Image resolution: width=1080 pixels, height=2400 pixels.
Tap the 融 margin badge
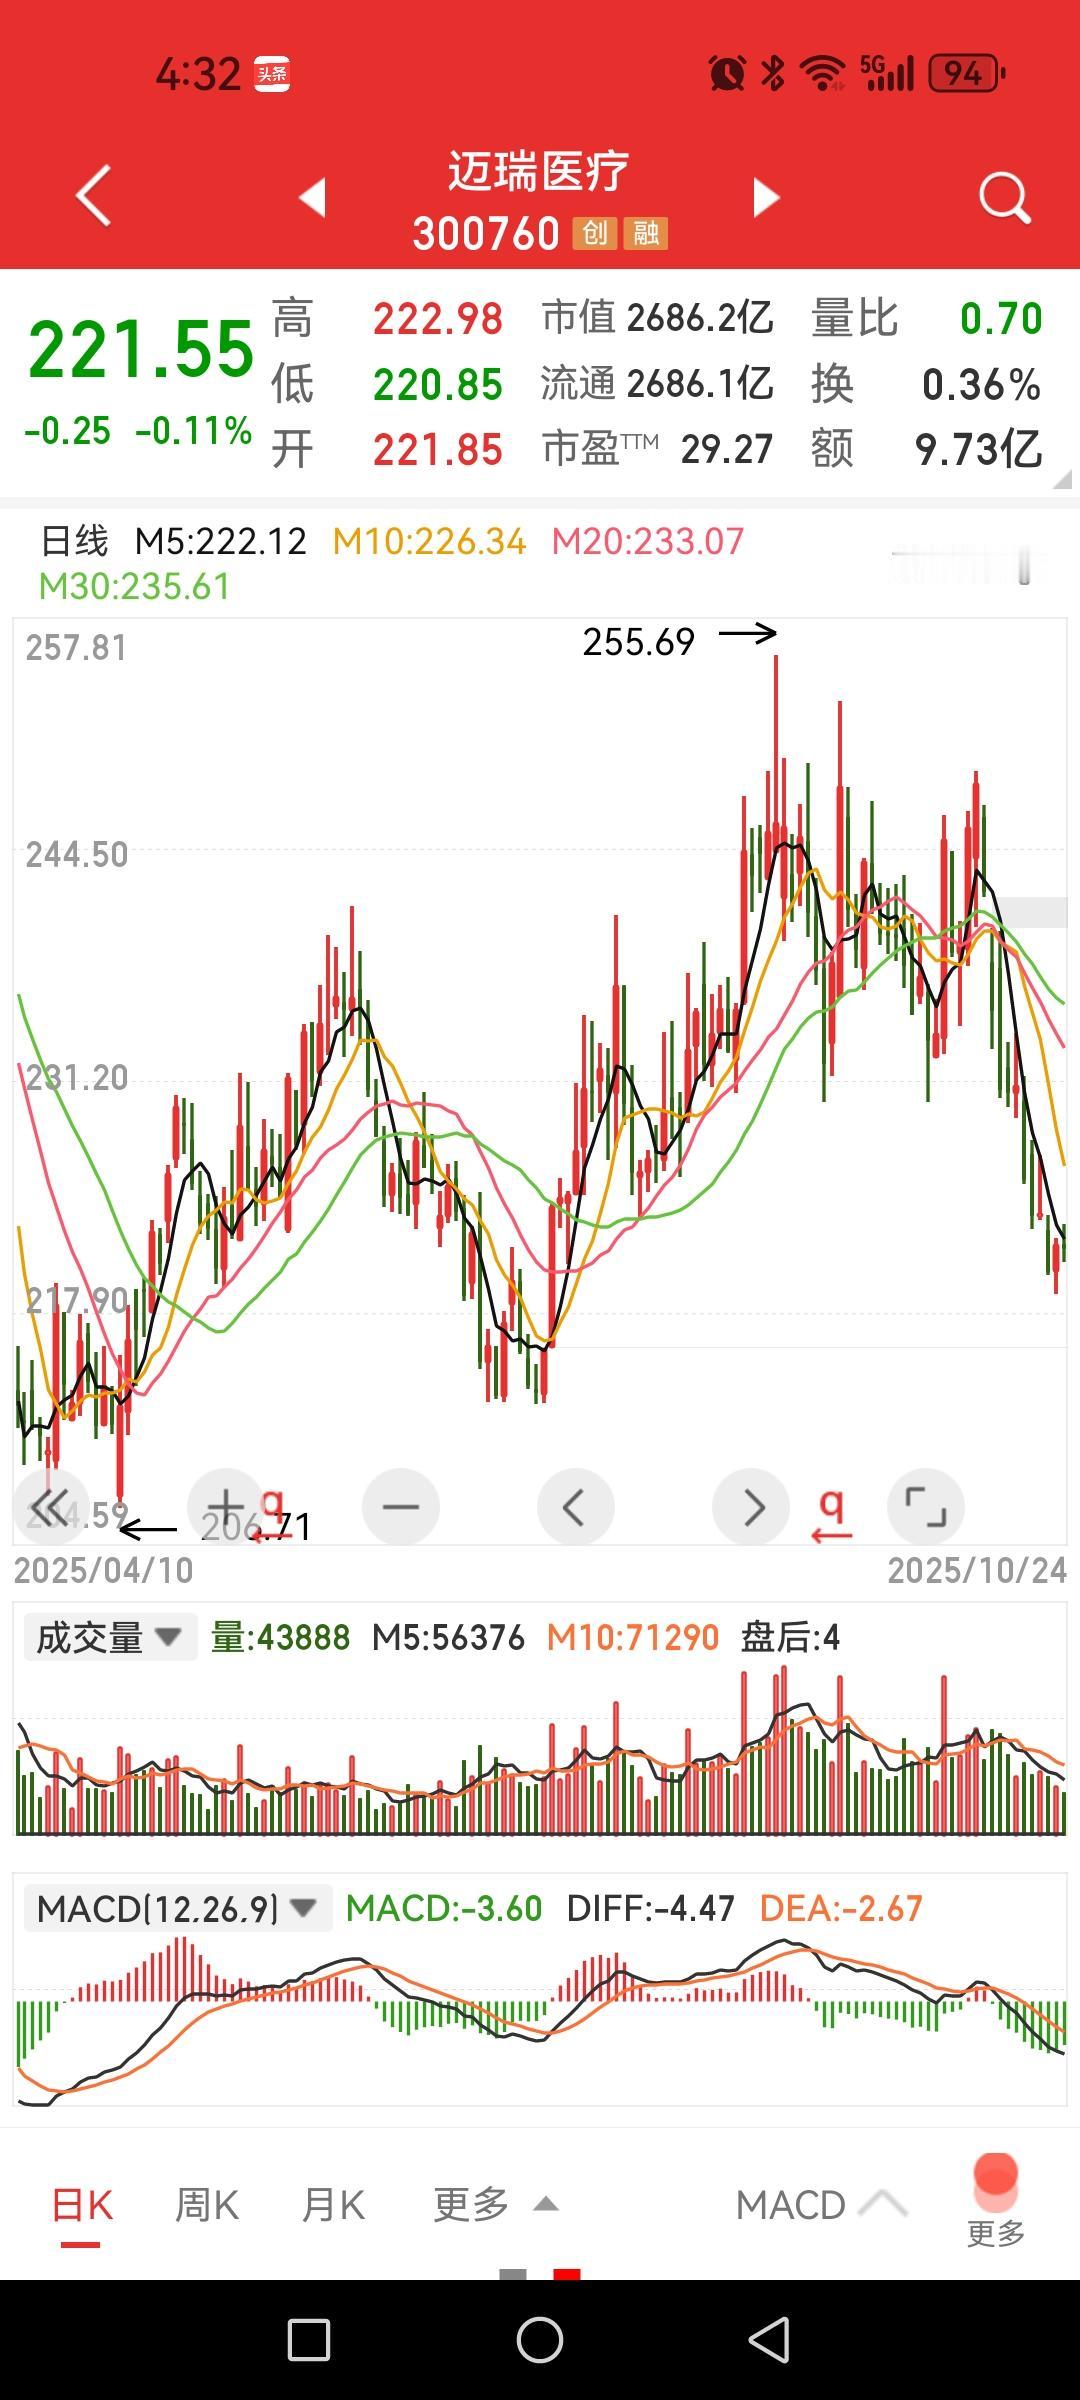(x=646, y=234)
